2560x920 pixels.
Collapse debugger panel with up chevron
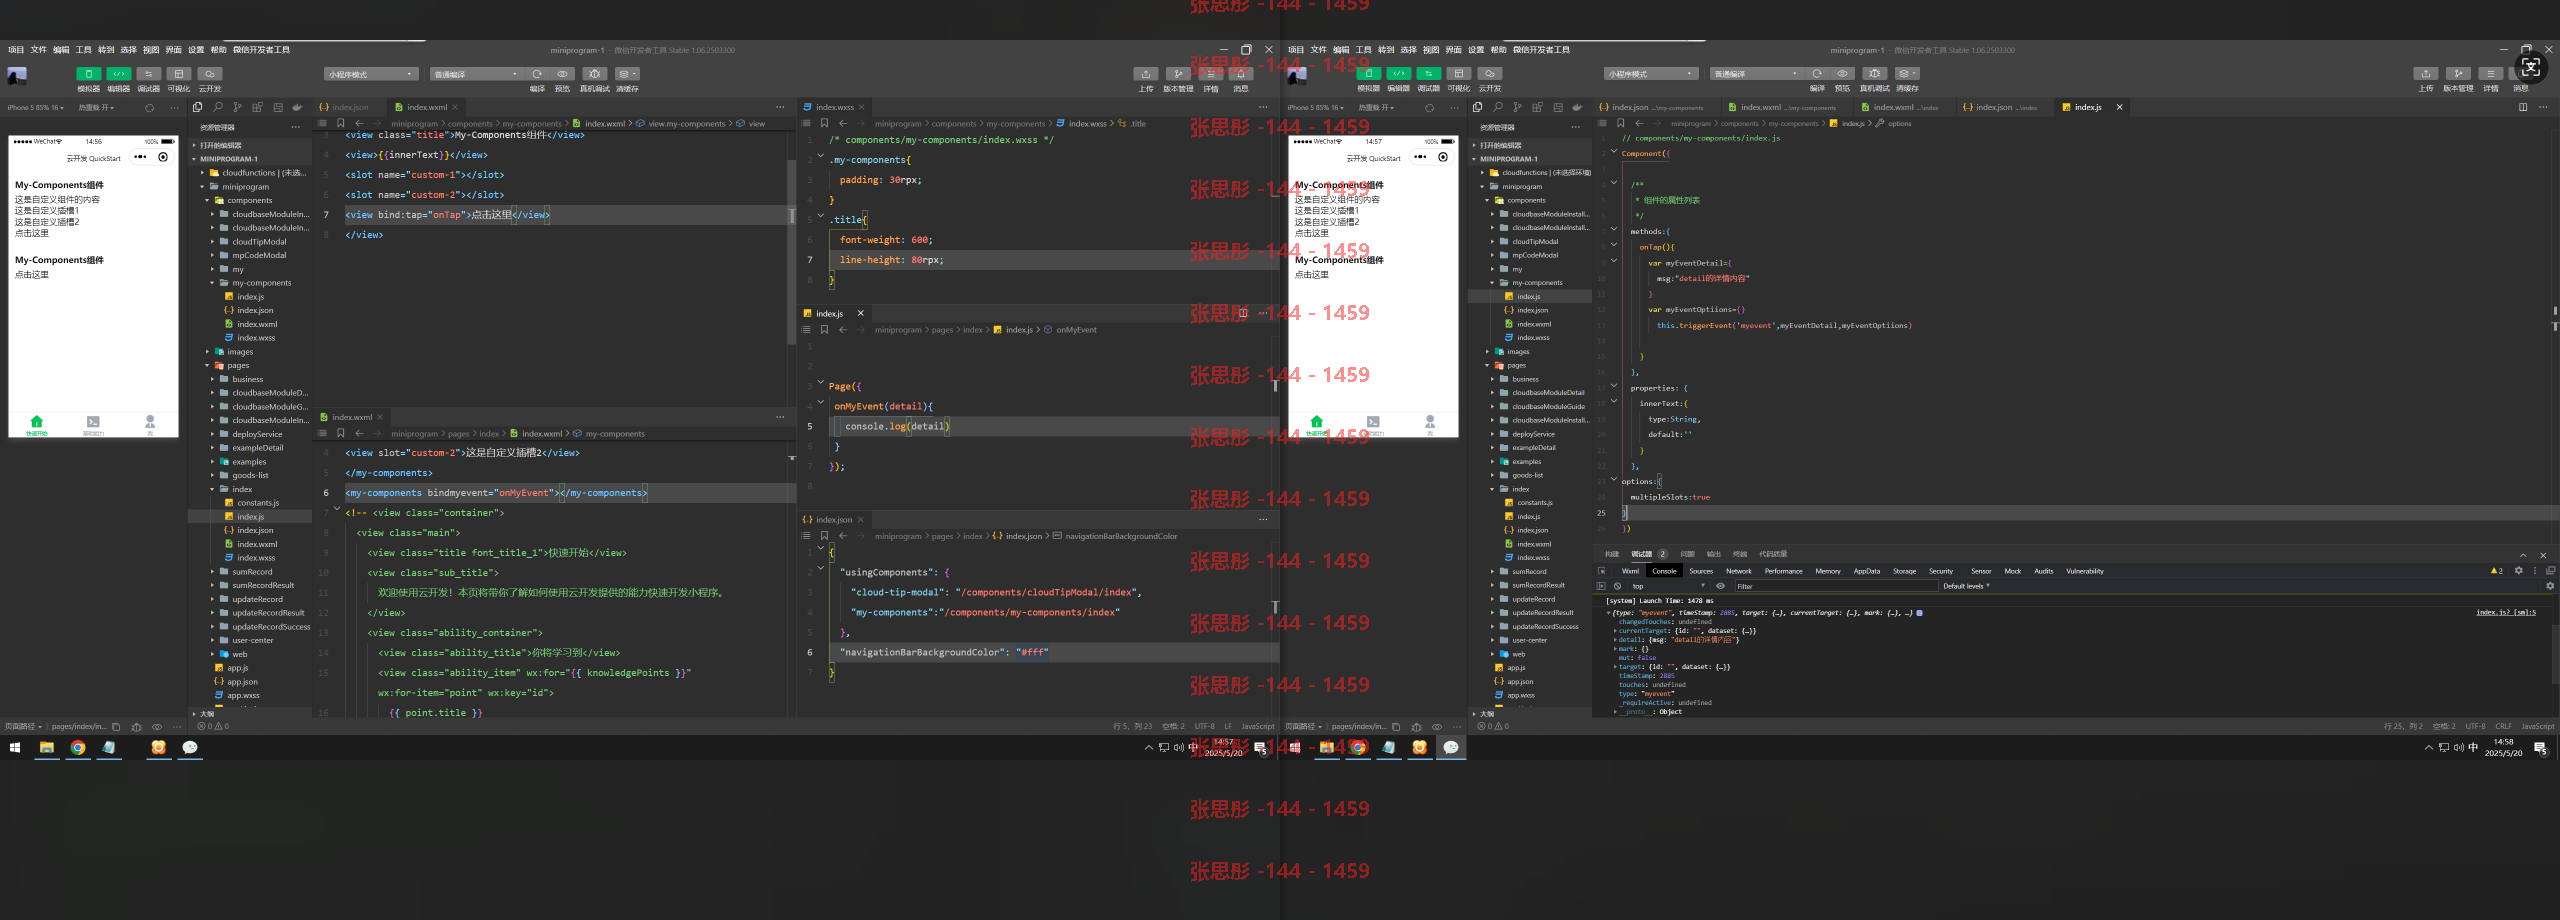tap(2523, 555)
